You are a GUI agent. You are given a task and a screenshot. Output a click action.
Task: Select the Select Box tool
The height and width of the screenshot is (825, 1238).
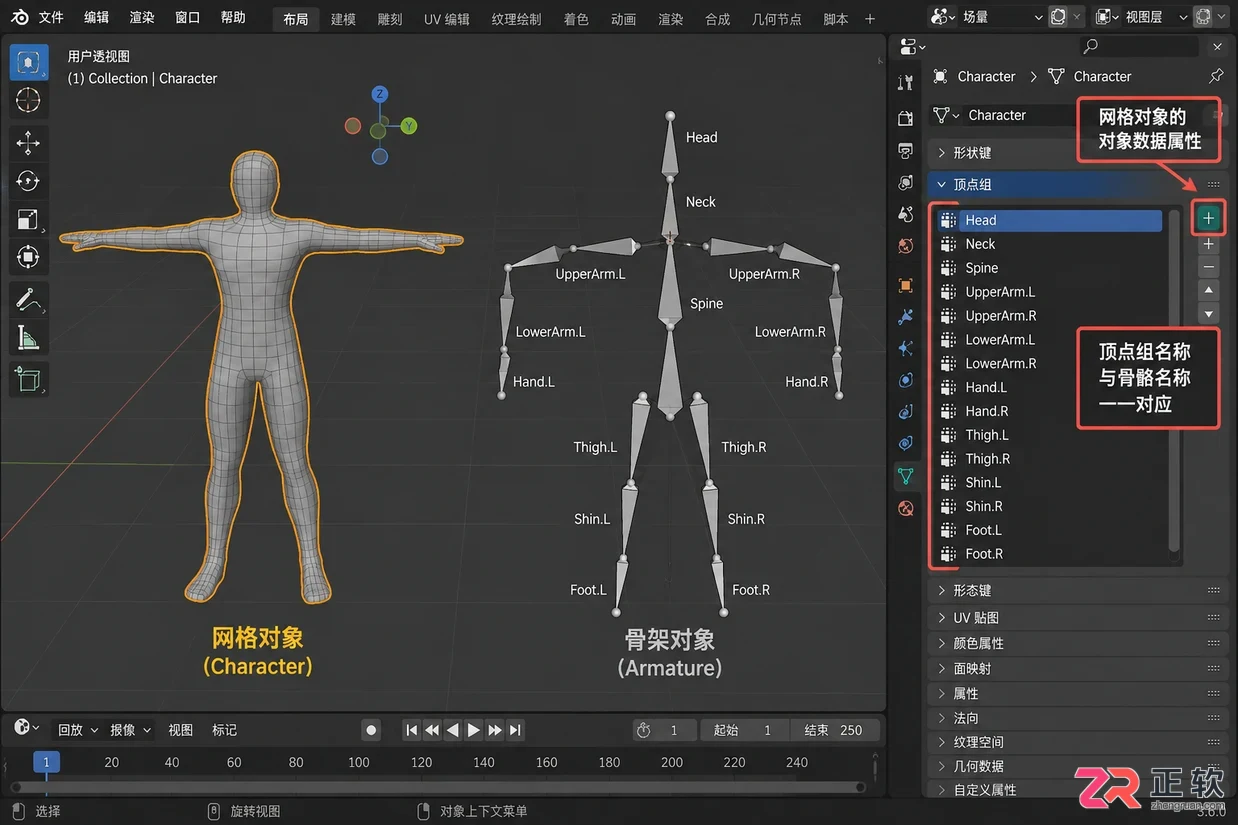28,62
